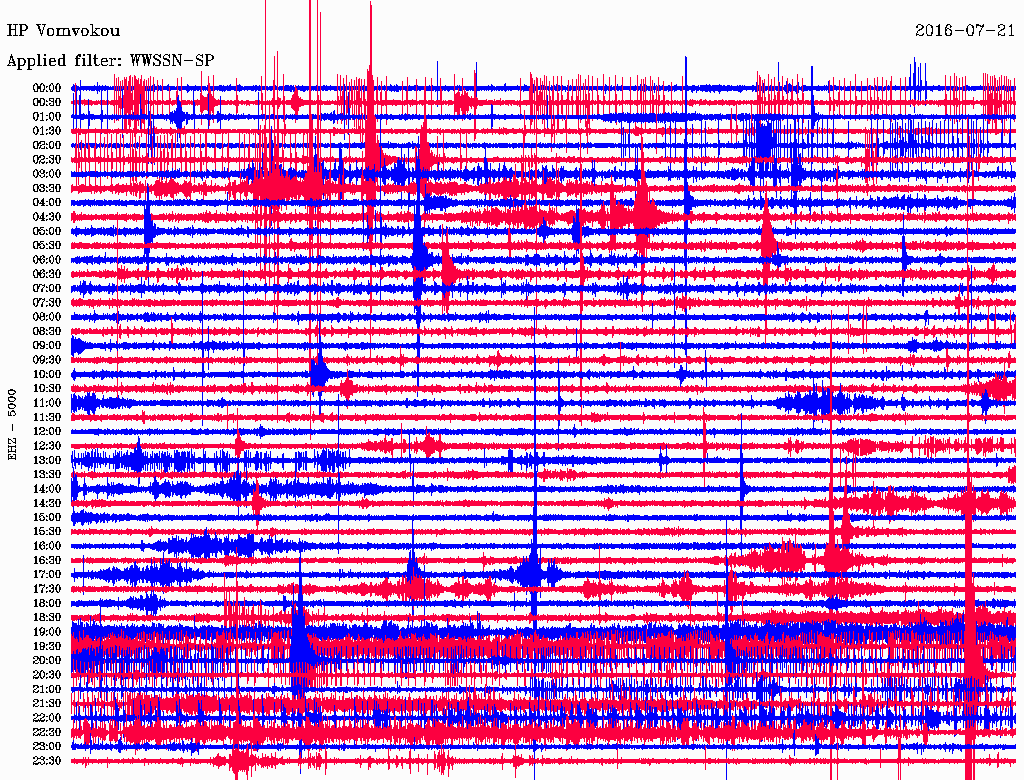Select the 11:30 time label
This screenshot has width=1024, height=780.
pos(47,417)
